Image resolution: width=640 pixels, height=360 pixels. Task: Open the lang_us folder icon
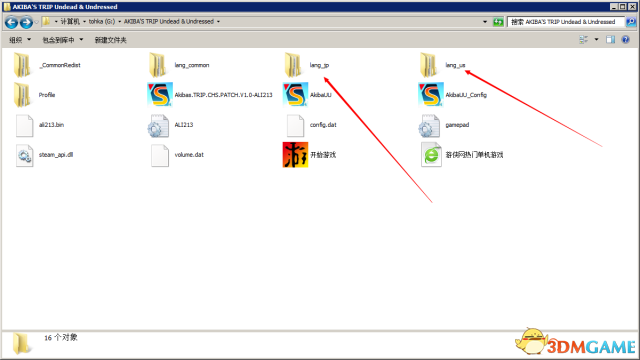[x=429, y=65]
